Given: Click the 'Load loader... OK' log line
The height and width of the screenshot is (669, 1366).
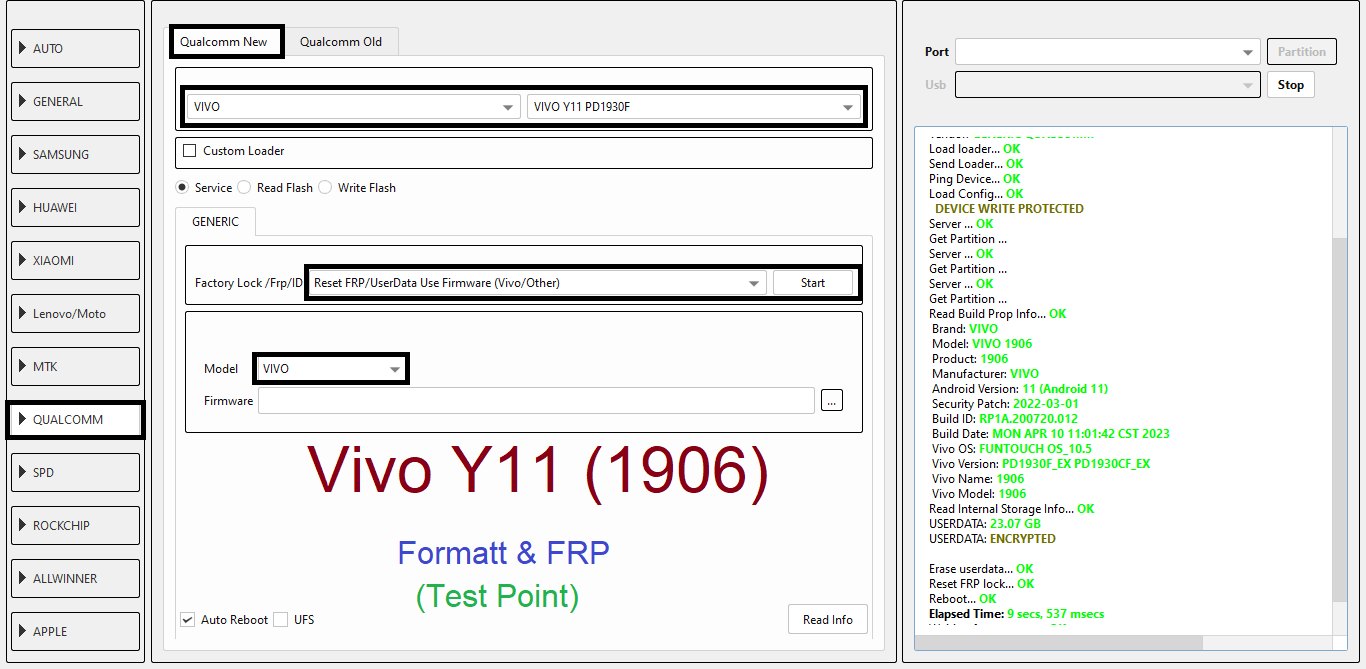Looking at the screenshot, I should pos(975,149).
